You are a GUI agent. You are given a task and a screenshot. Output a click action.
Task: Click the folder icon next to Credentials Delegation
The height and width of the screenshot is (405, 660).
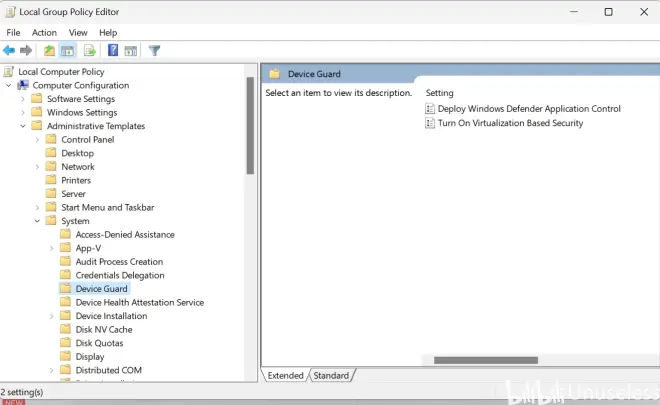[65, 275]
